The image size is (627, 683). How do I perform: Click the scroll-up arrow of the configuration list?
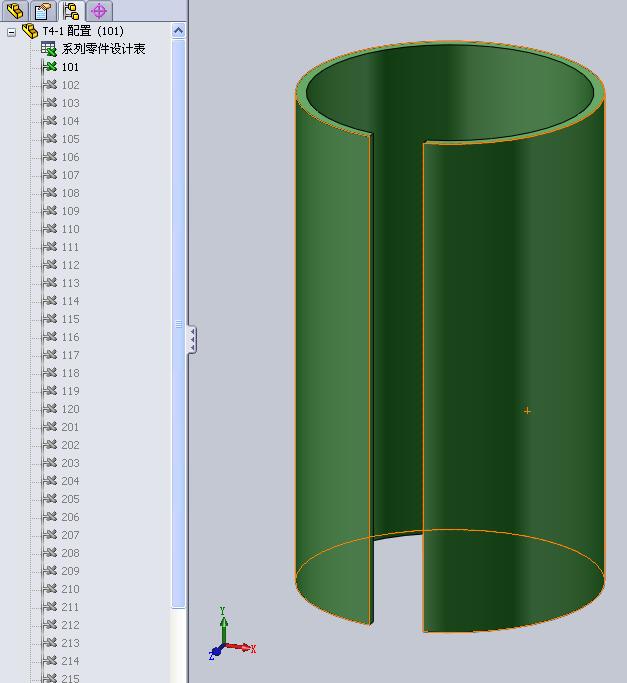tap(178, 30)
